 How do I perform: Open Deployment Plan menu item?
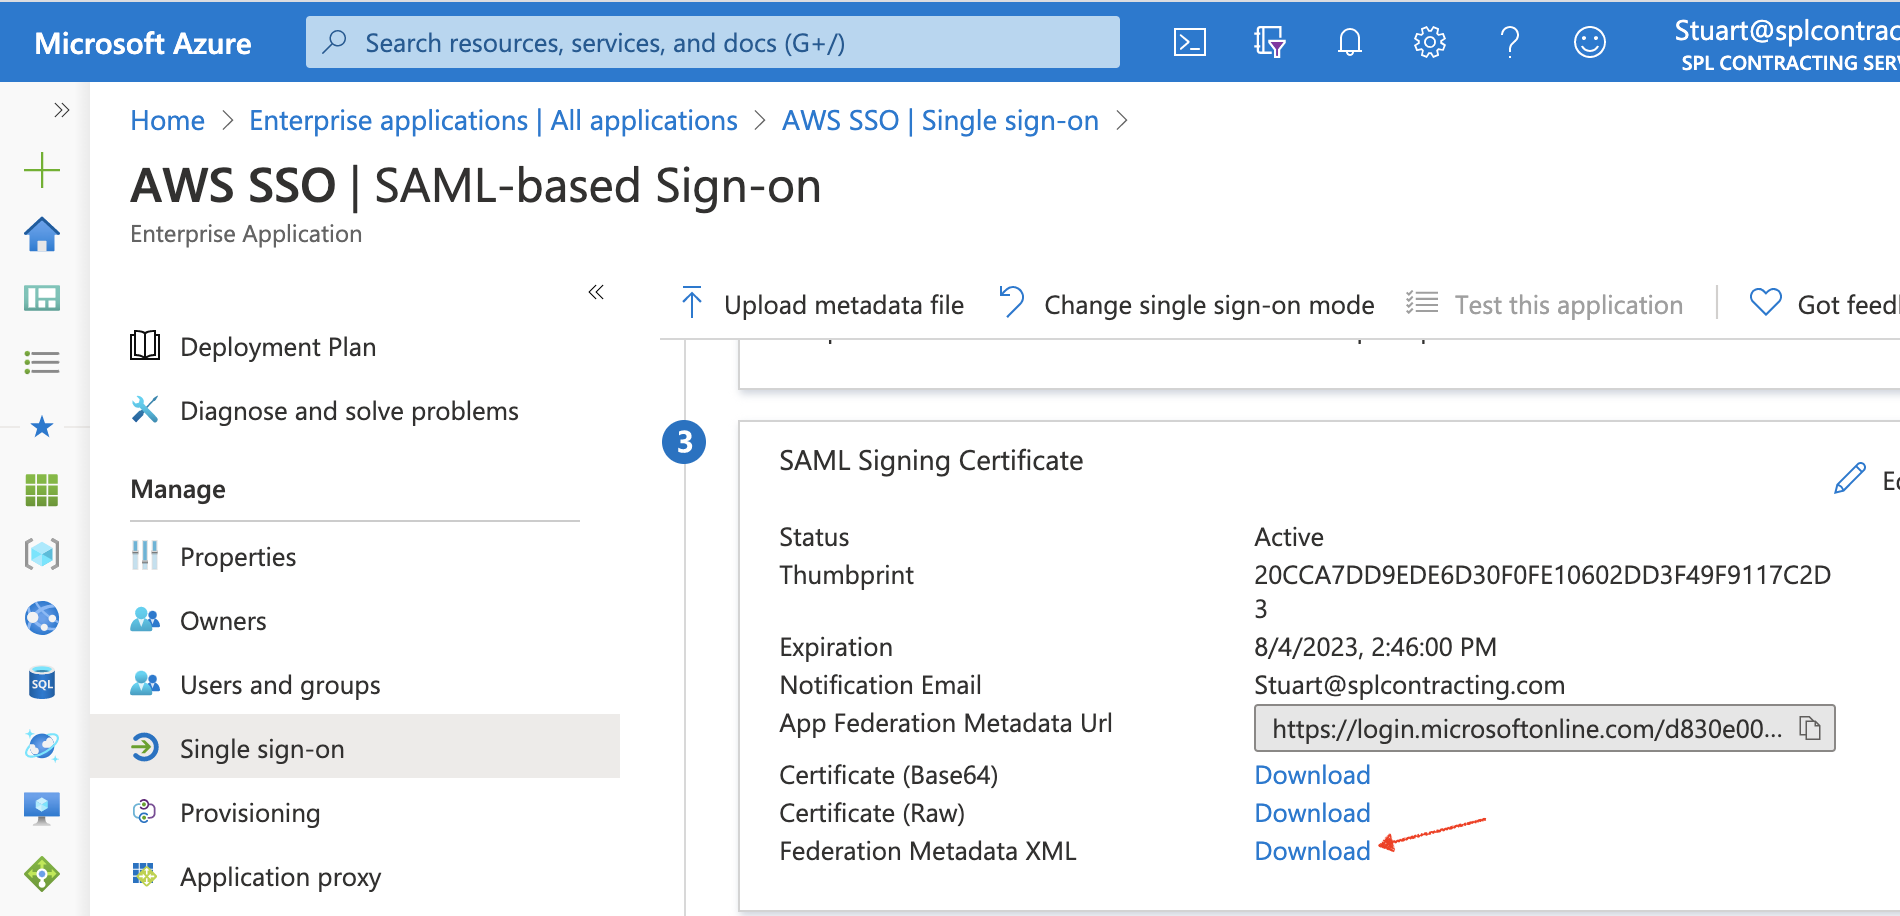click(x=355, y=347)
